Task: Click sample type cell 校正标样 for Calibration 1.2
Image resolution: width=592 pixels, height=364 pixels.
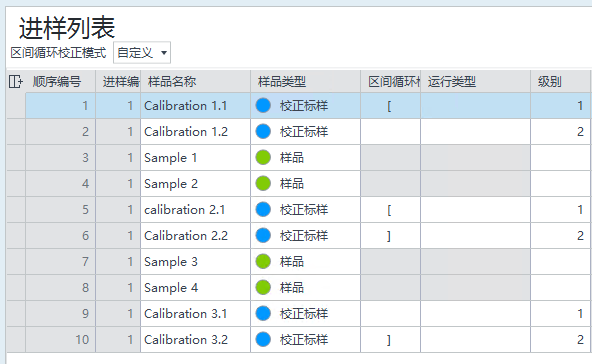Action: pyautogui.click(x=305, y=132)
